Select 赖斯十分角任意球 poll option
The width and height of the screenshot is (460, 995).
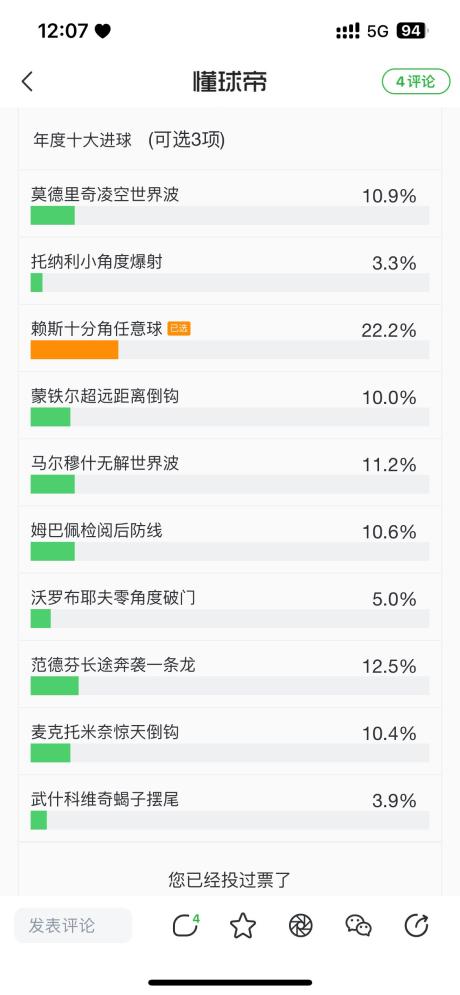(230, 338)
